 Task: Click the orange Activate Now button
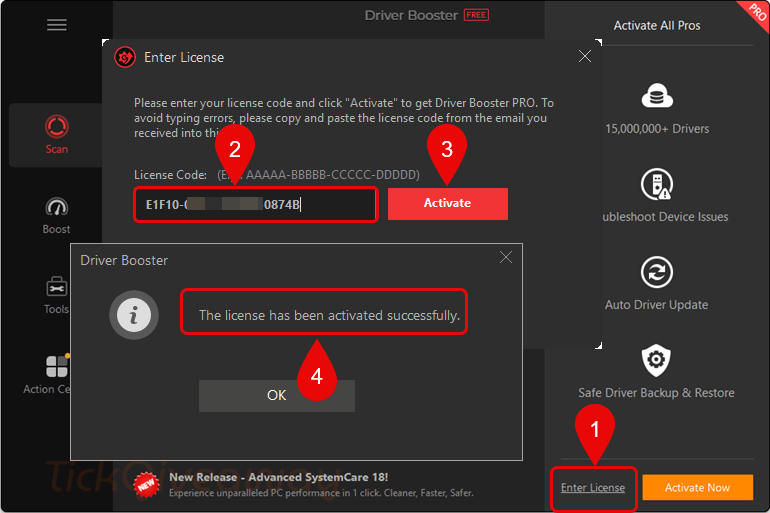(697, 487)
